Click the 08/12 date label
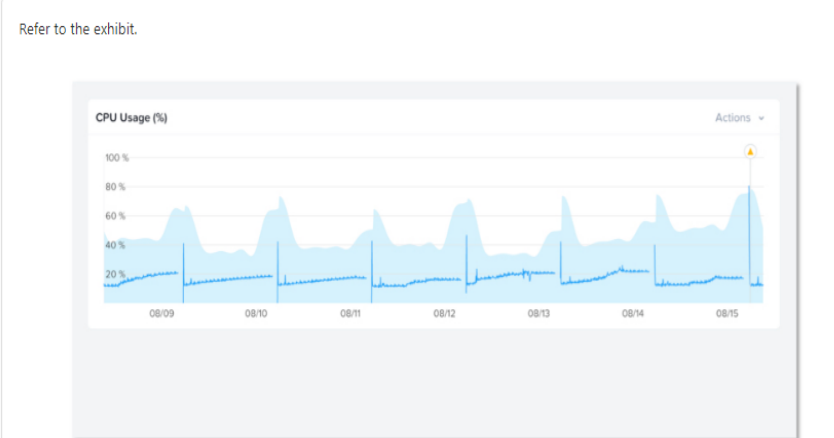This screenshot has width=834, height=438. coord(444,313)
